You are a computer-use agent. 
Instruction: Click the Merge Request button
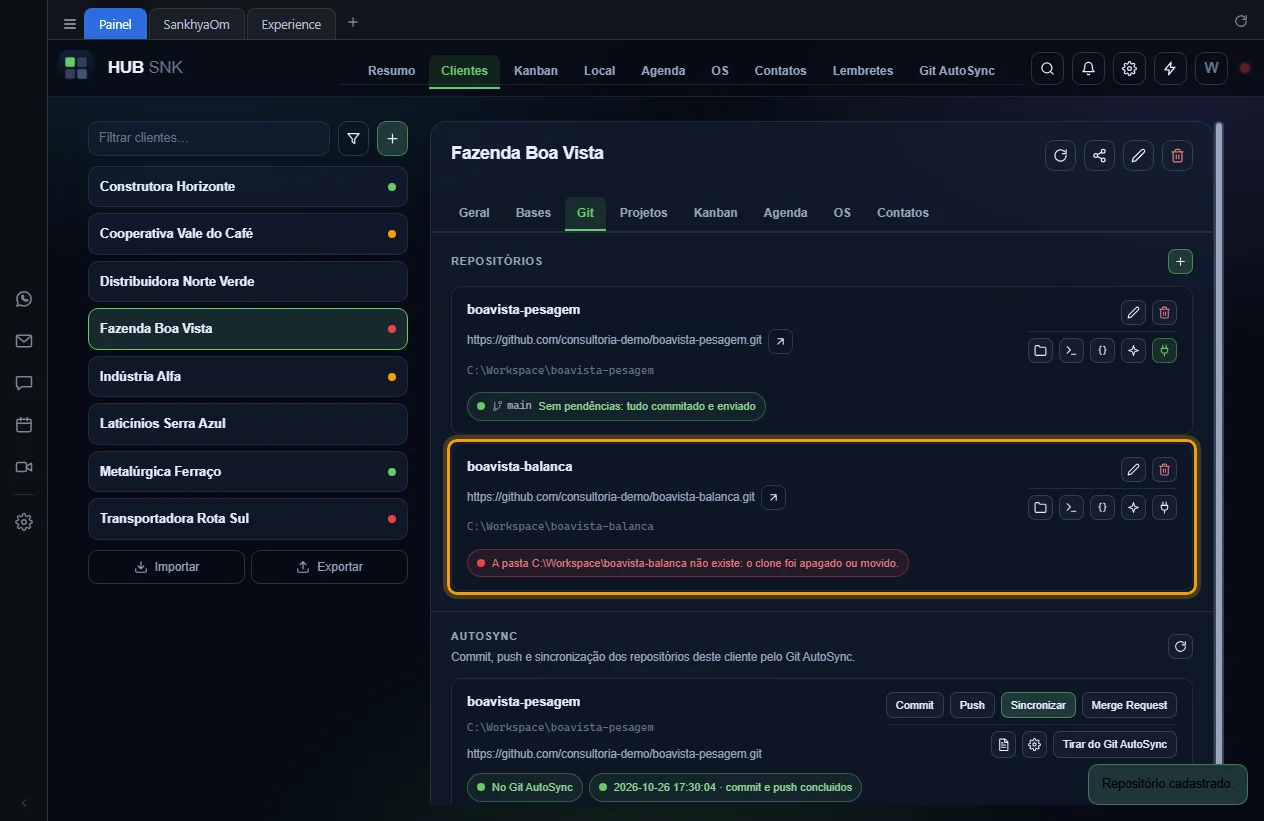coord(1129,705)
